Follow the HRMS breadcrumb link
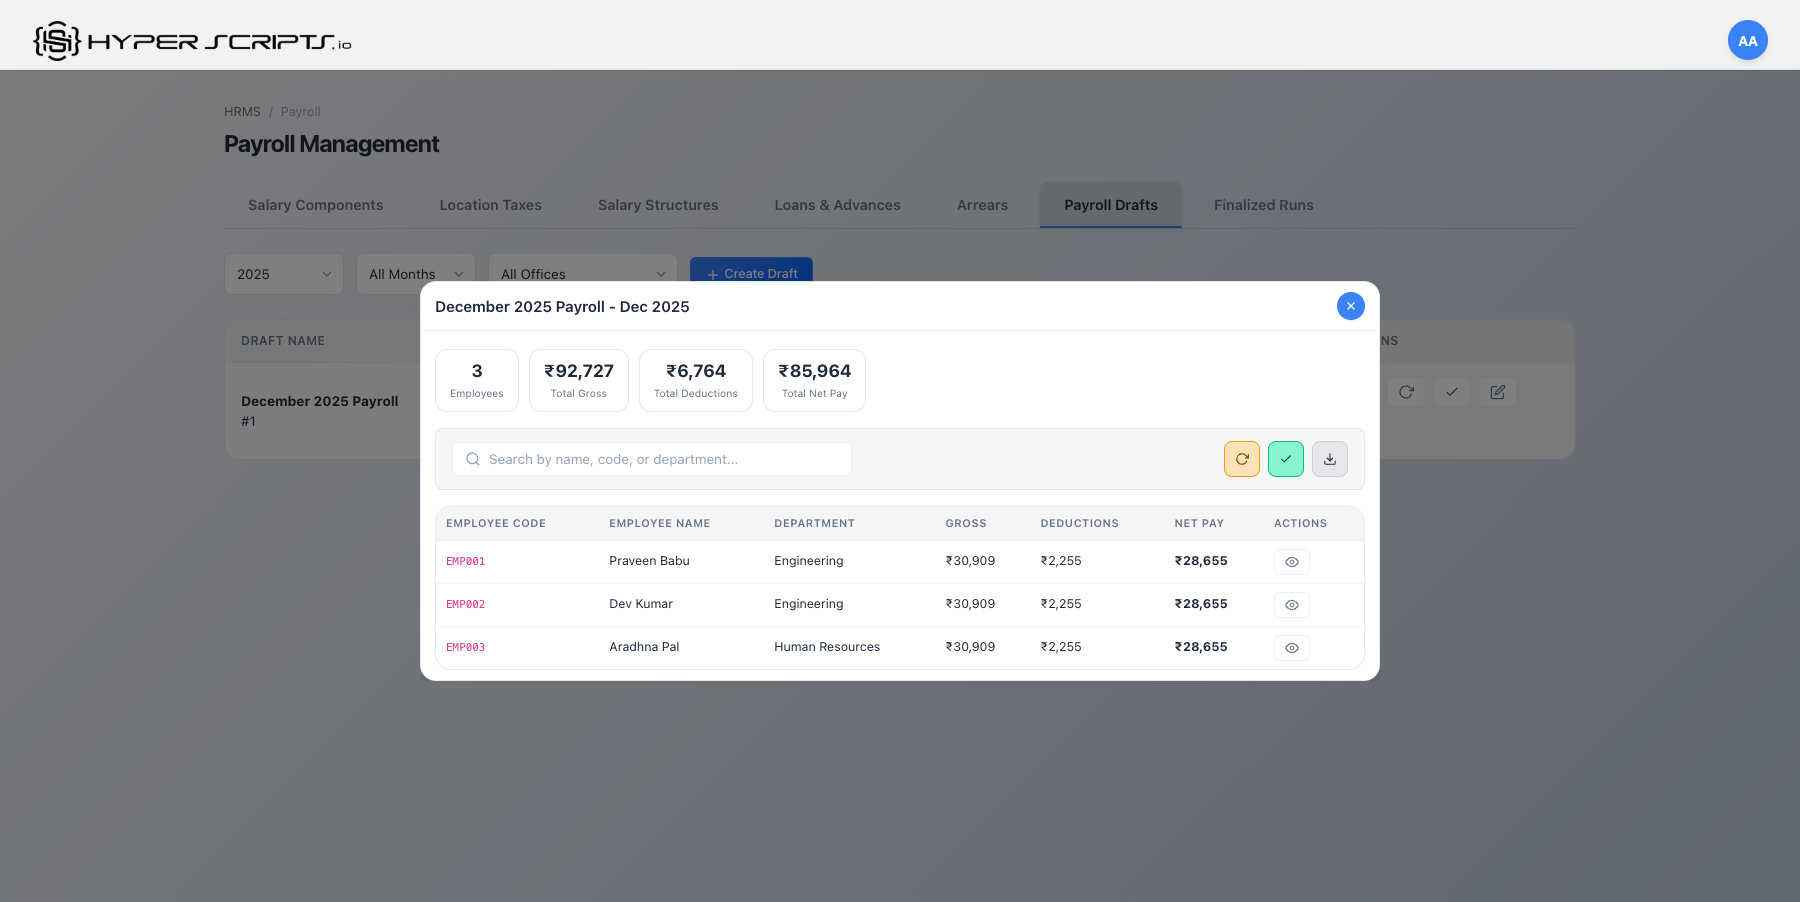This screenshot has height=902, width=1800. pos(242,112)
